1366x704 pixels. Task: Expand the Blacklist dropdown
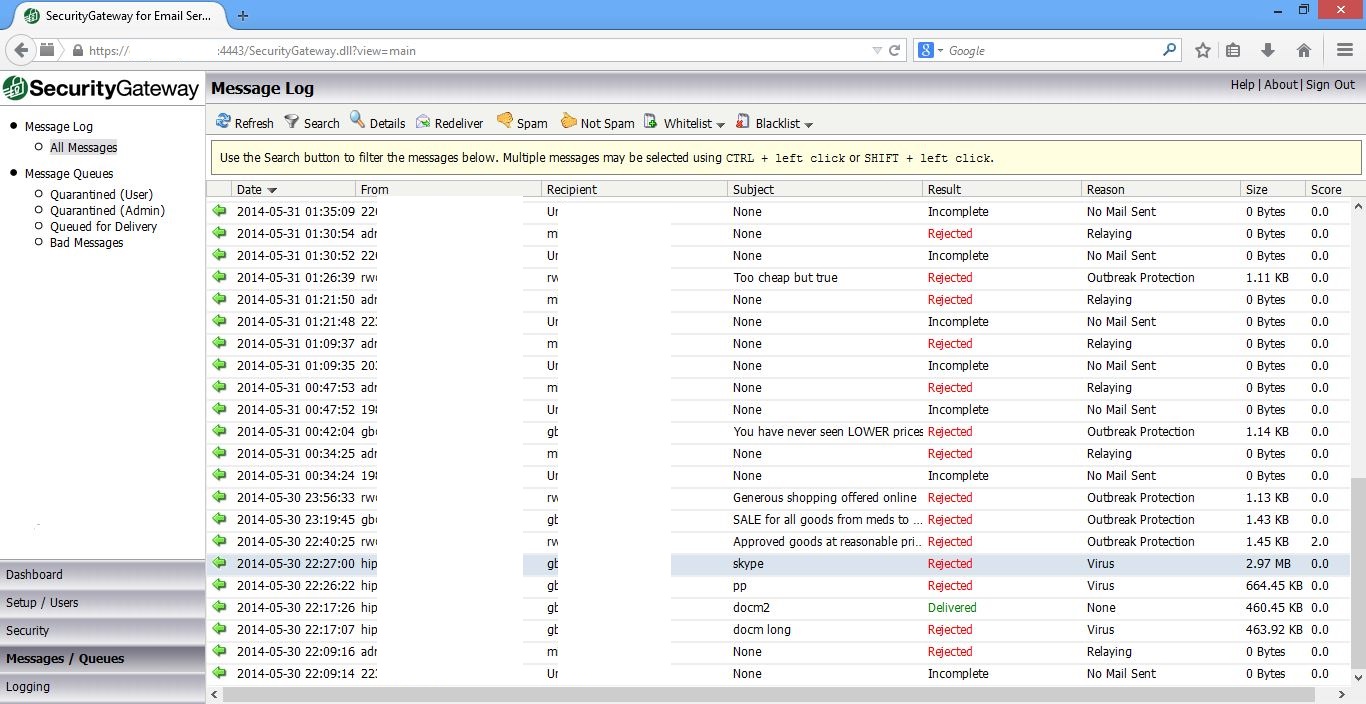click(808, 124)
